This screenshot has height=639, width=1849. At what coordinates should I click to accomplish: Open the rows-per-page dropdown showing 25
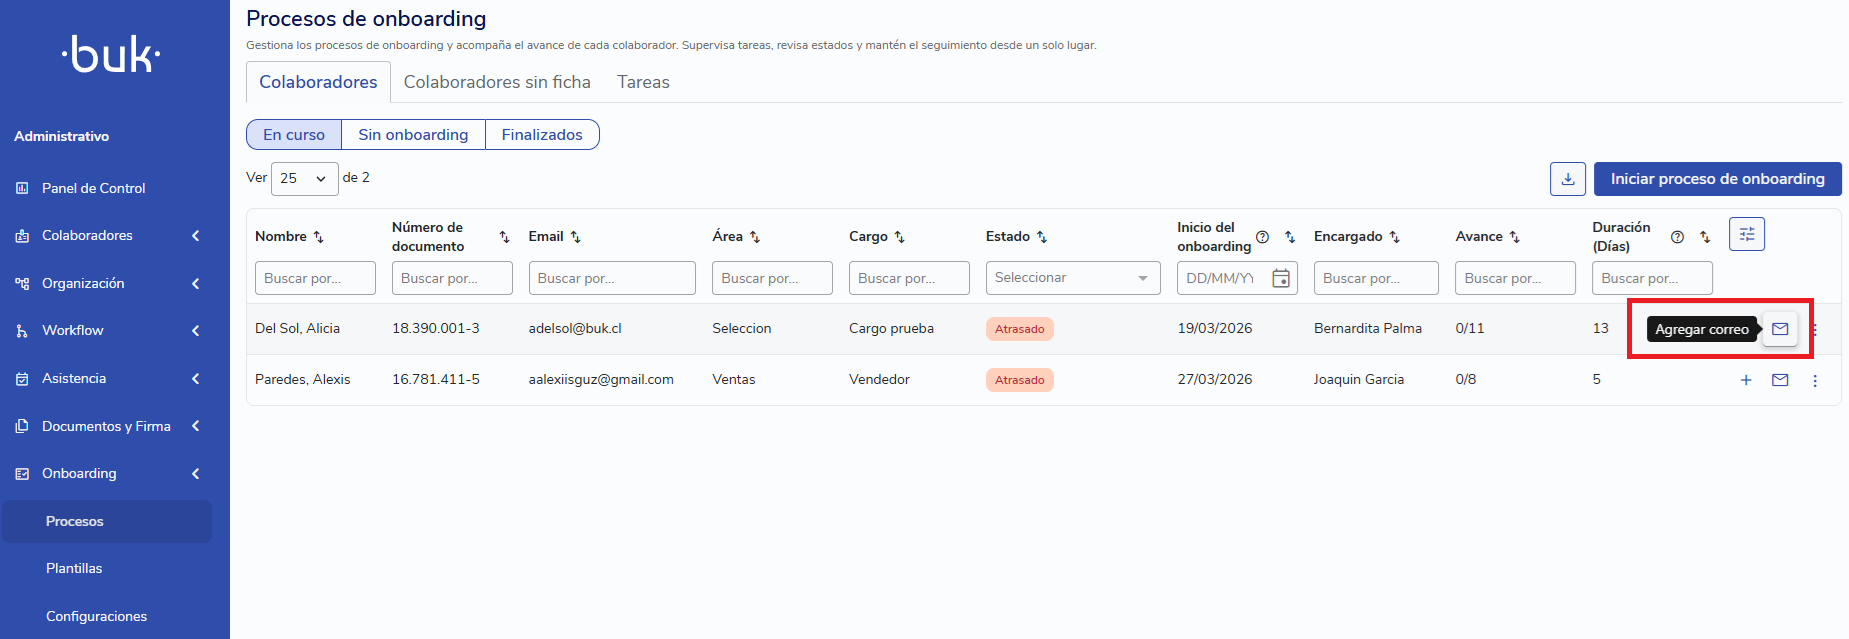point(304,179)
